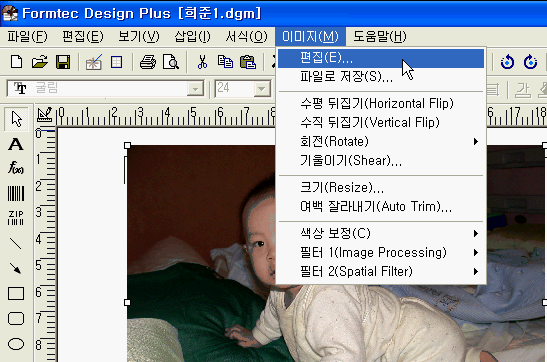Image resolution: width=547 pixels, height=362 pixels.
Task: Open the 서식(O) menu
Action: click(x=246, y=36)
